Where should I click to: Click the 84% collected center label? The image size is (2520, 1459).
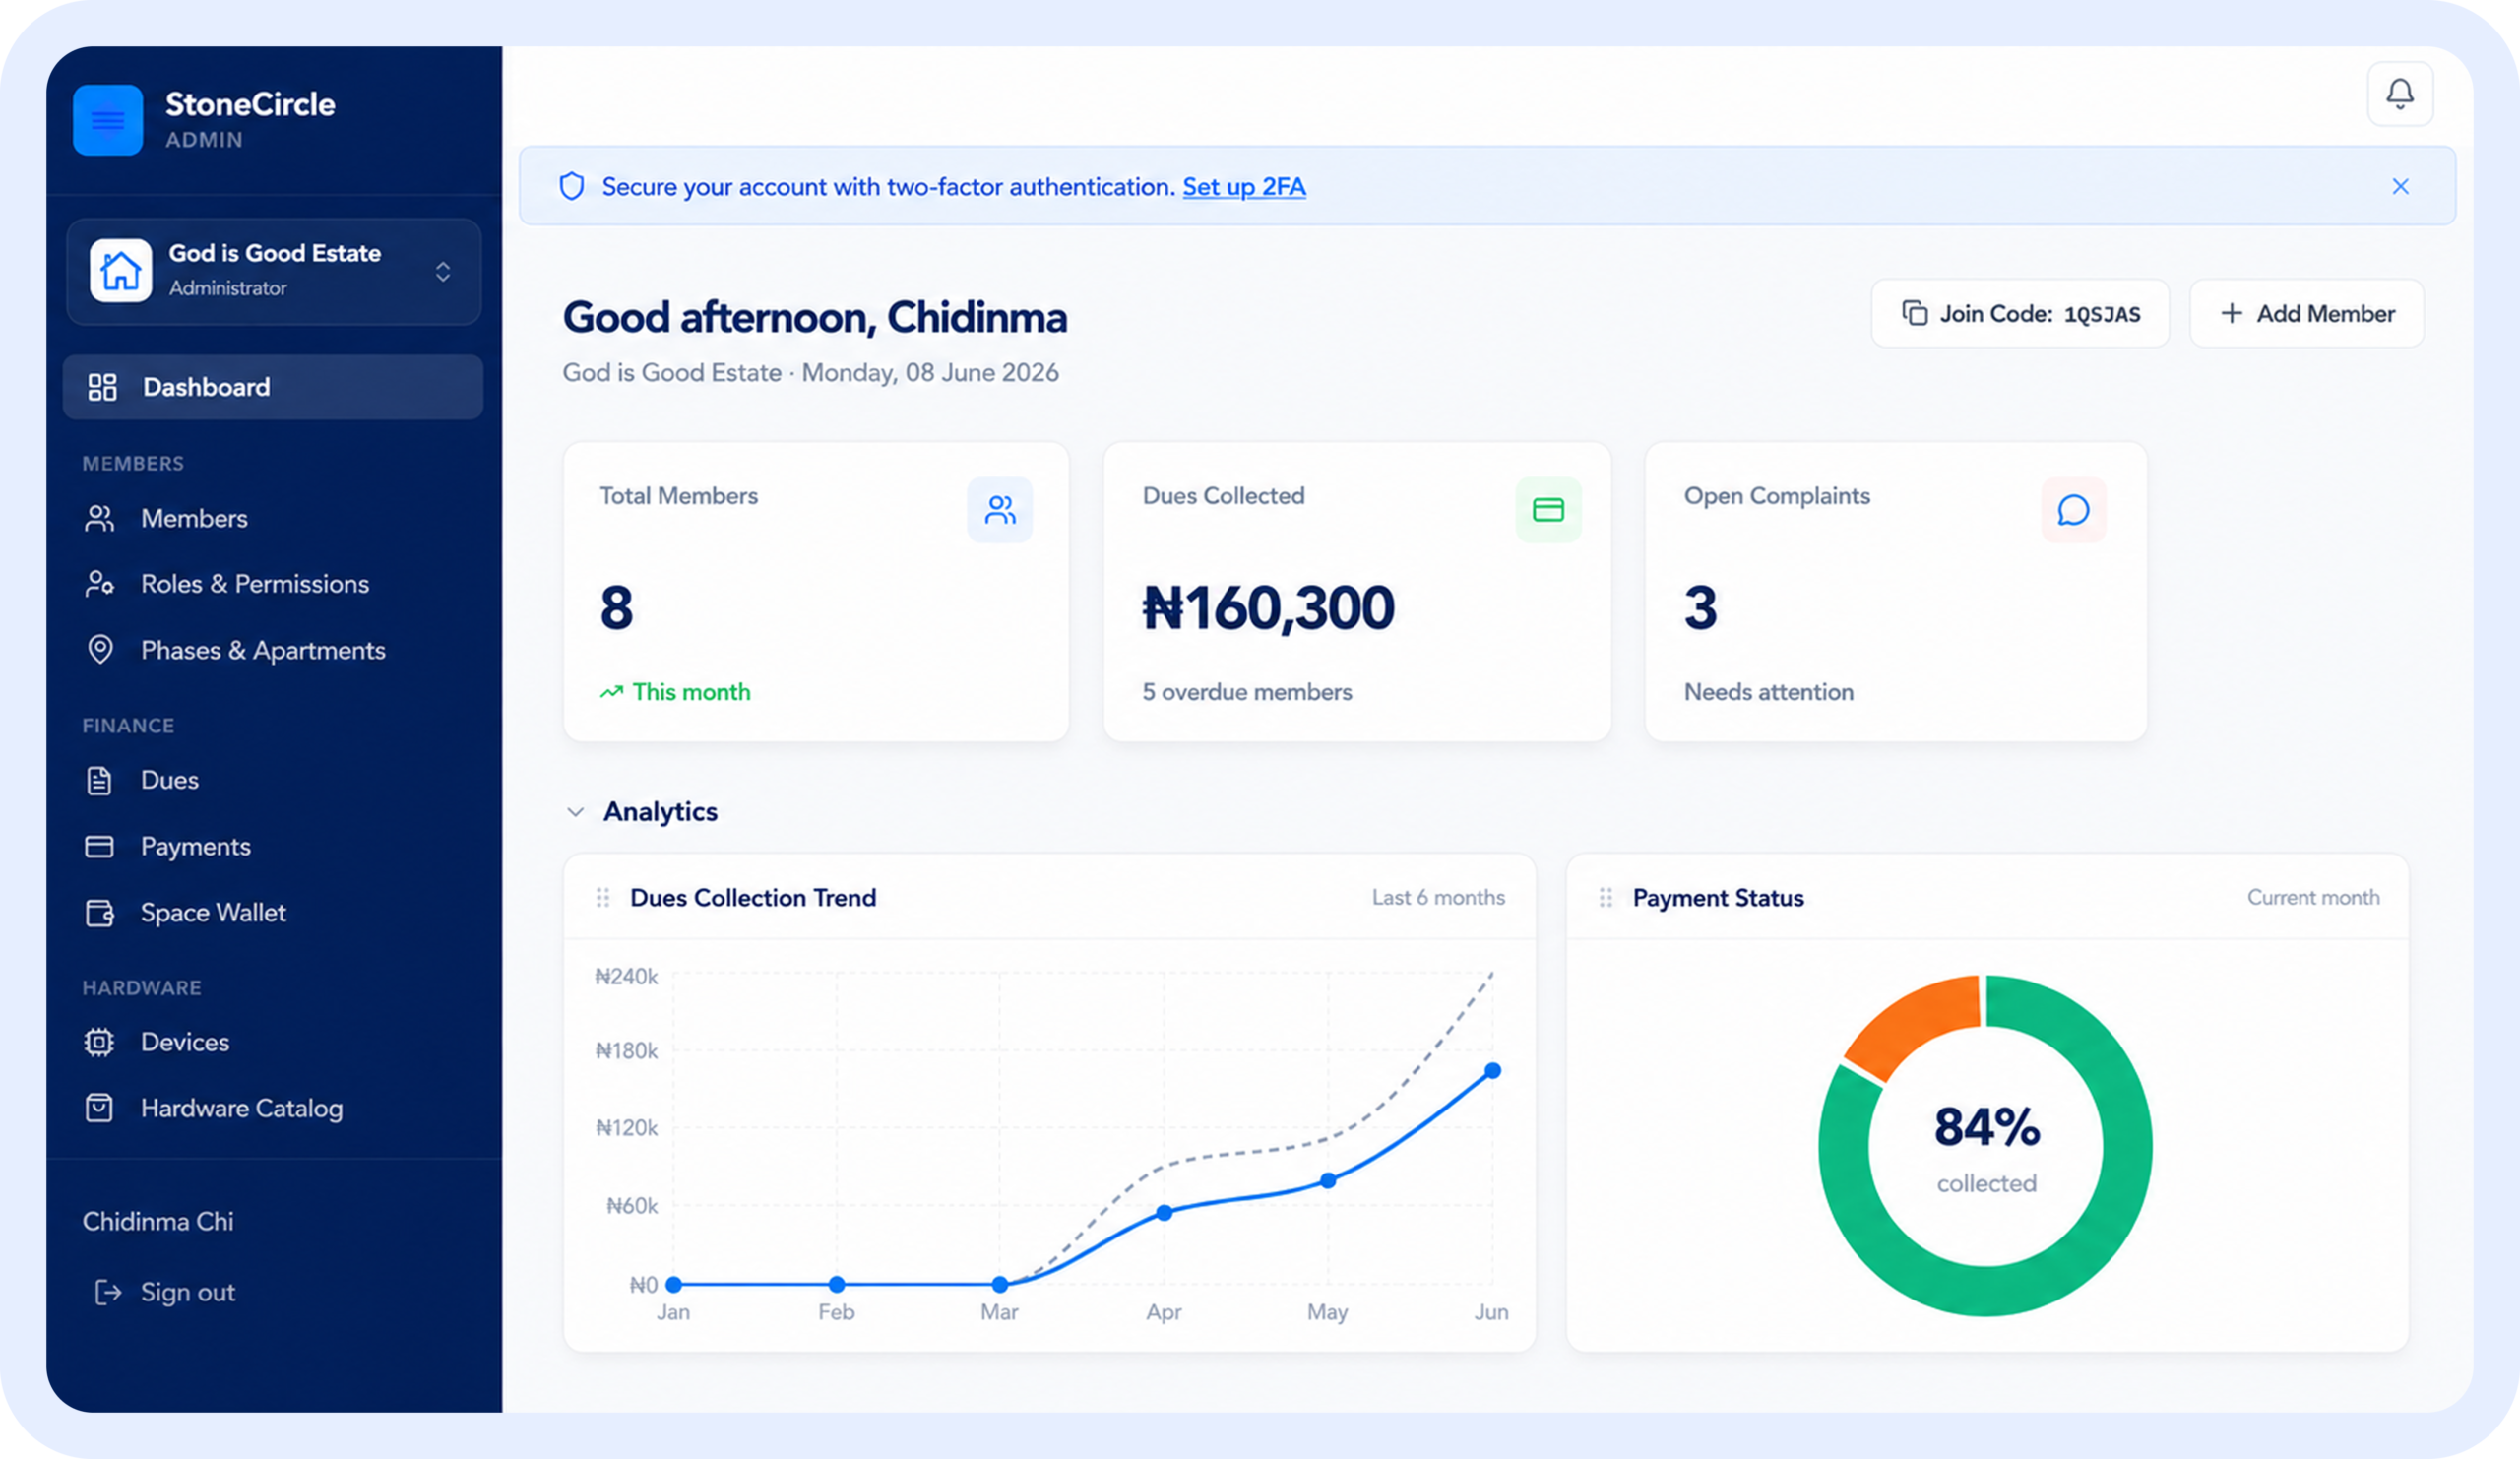[1986, 1148]
